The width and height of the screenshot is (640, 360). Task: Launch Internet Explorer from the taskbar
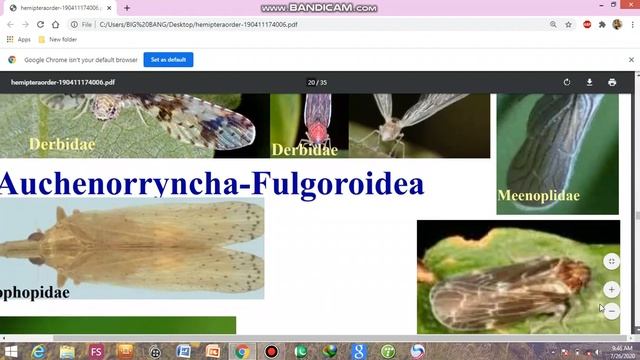[38, 351]
